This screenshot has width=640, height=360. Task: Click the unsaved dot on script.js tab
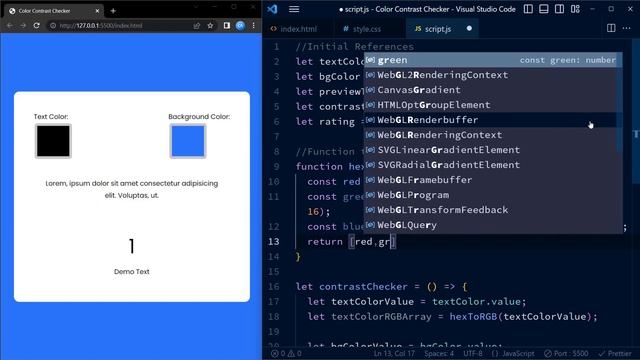click(469, 28)
